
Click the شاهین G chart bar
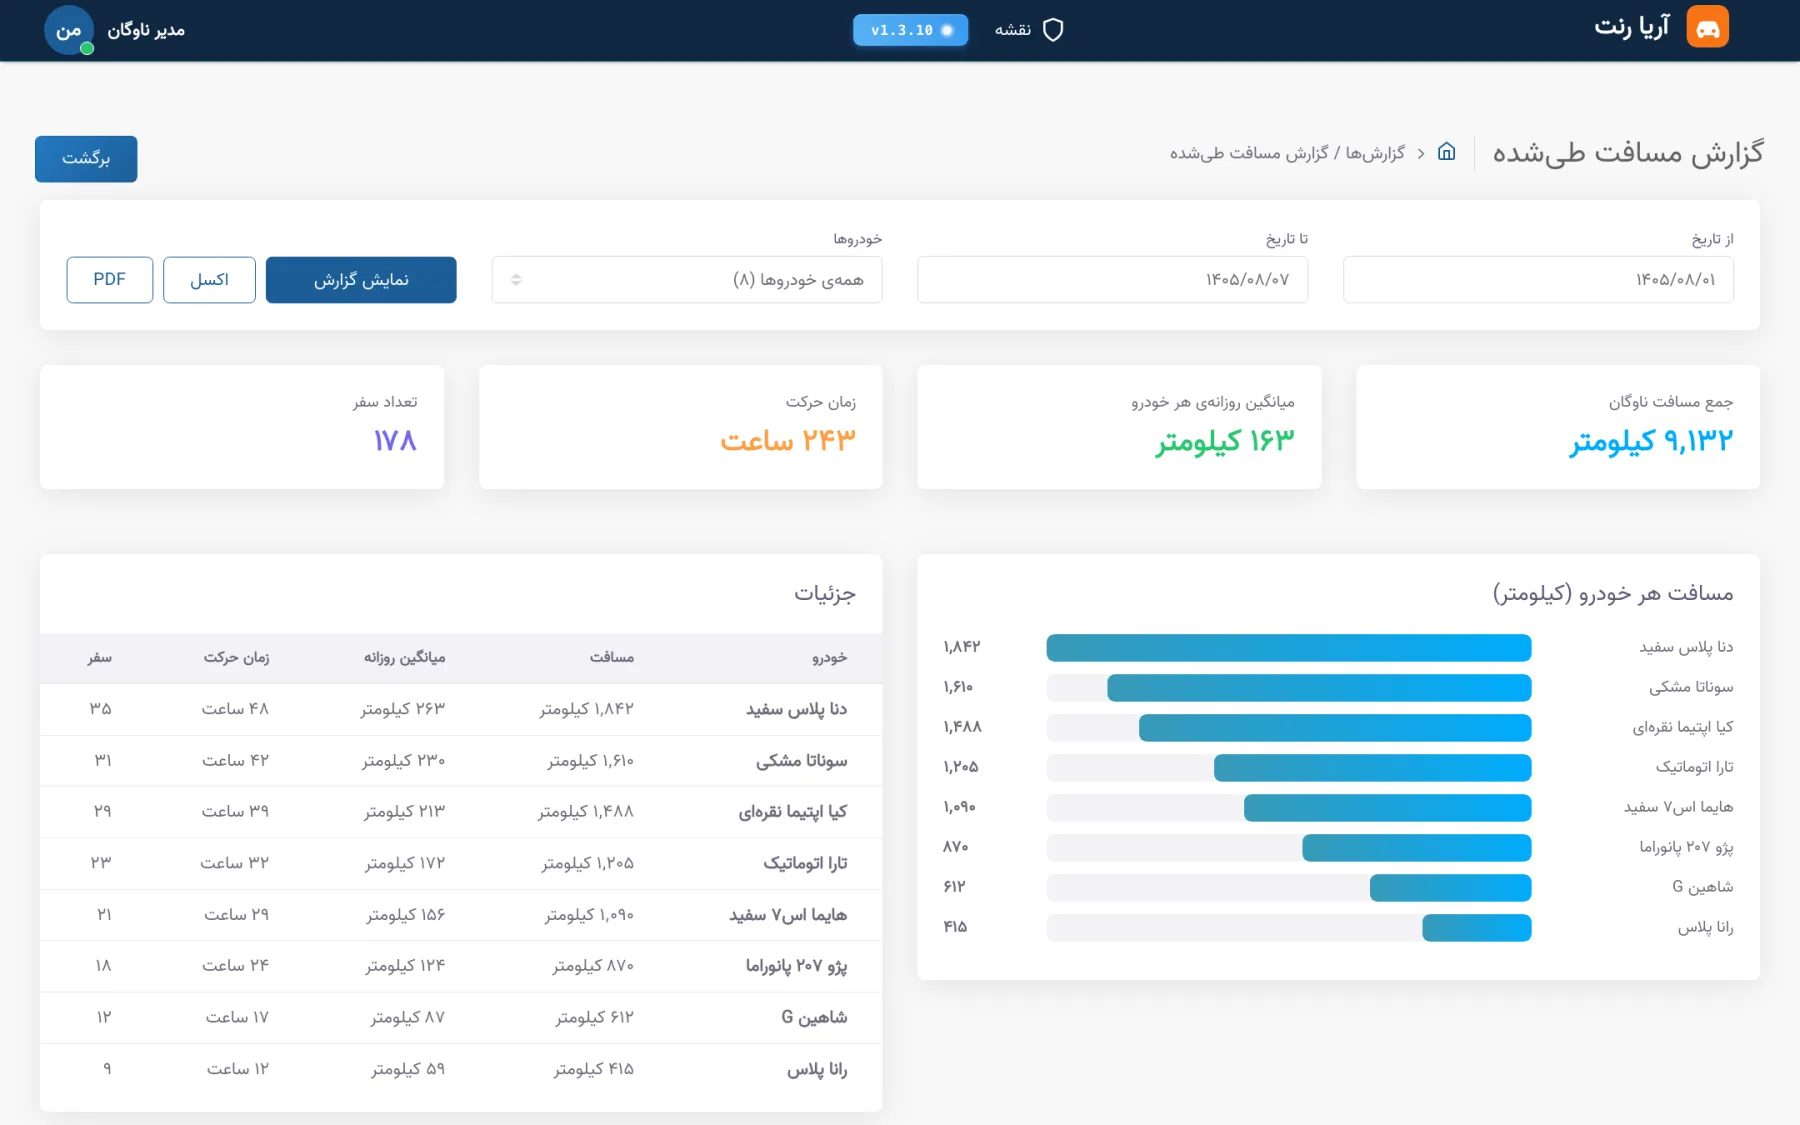1451,888
